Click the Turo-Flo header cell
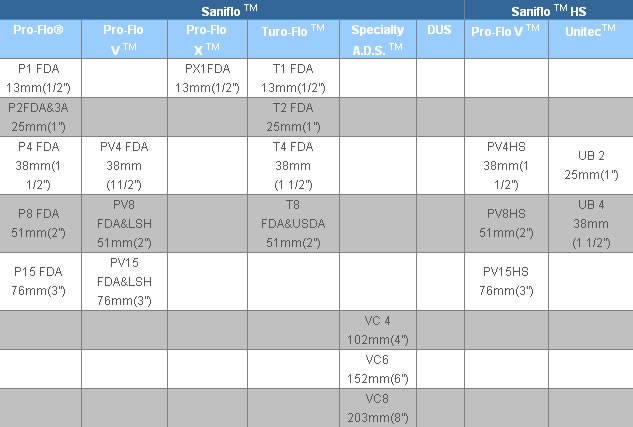Image resolution: width=633 pixels, height=427 pixels. point(293,39)
